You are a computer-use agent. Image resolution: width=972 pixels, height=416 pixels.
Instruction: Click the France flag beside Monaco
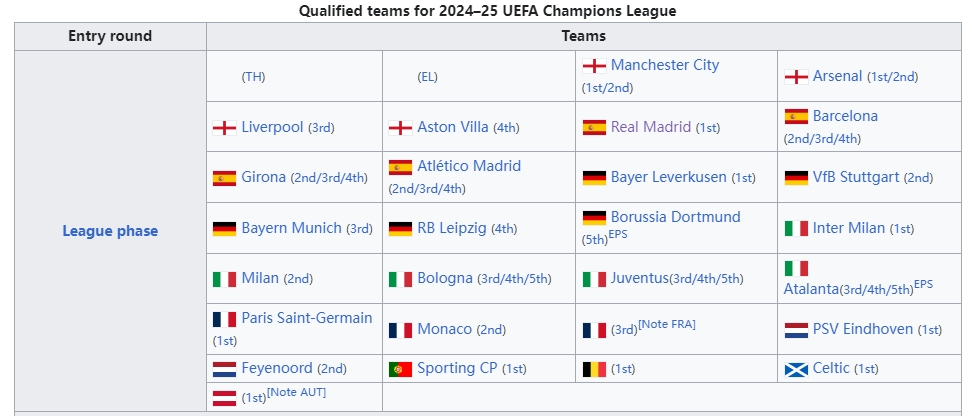(400, 330)
